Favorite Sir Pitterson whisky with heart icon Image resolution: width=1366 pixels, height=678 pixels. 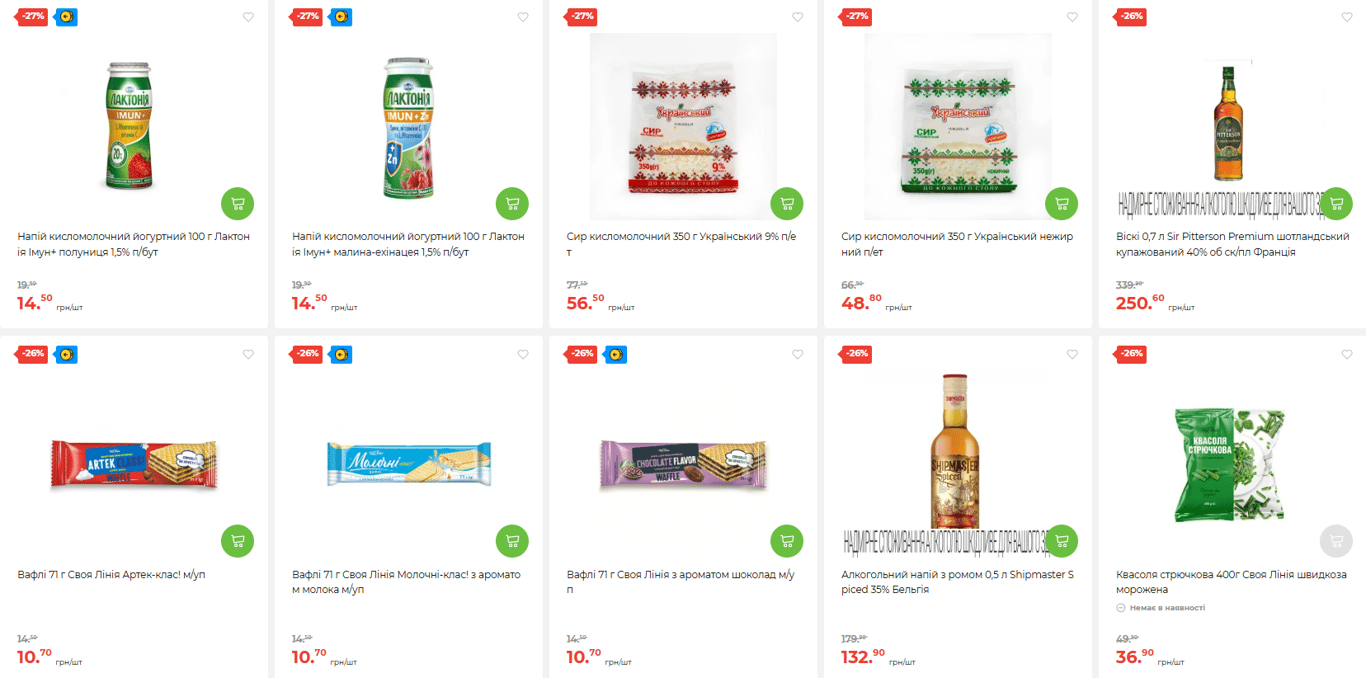pos(1347,17)
